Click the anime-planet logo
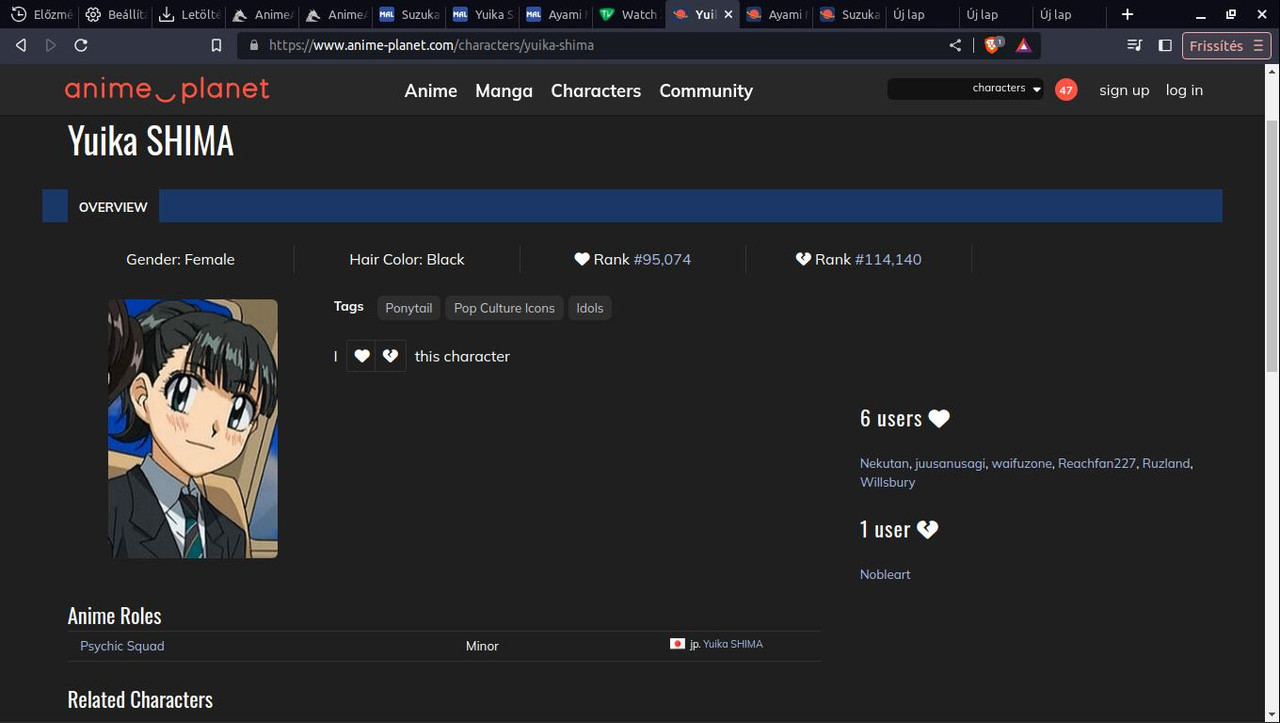1280x723 pixels. click(167, 90)
